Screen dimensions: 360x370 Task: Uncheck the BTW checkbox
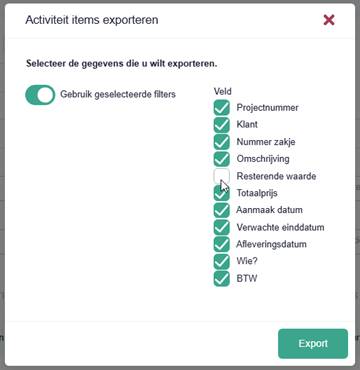222,278
